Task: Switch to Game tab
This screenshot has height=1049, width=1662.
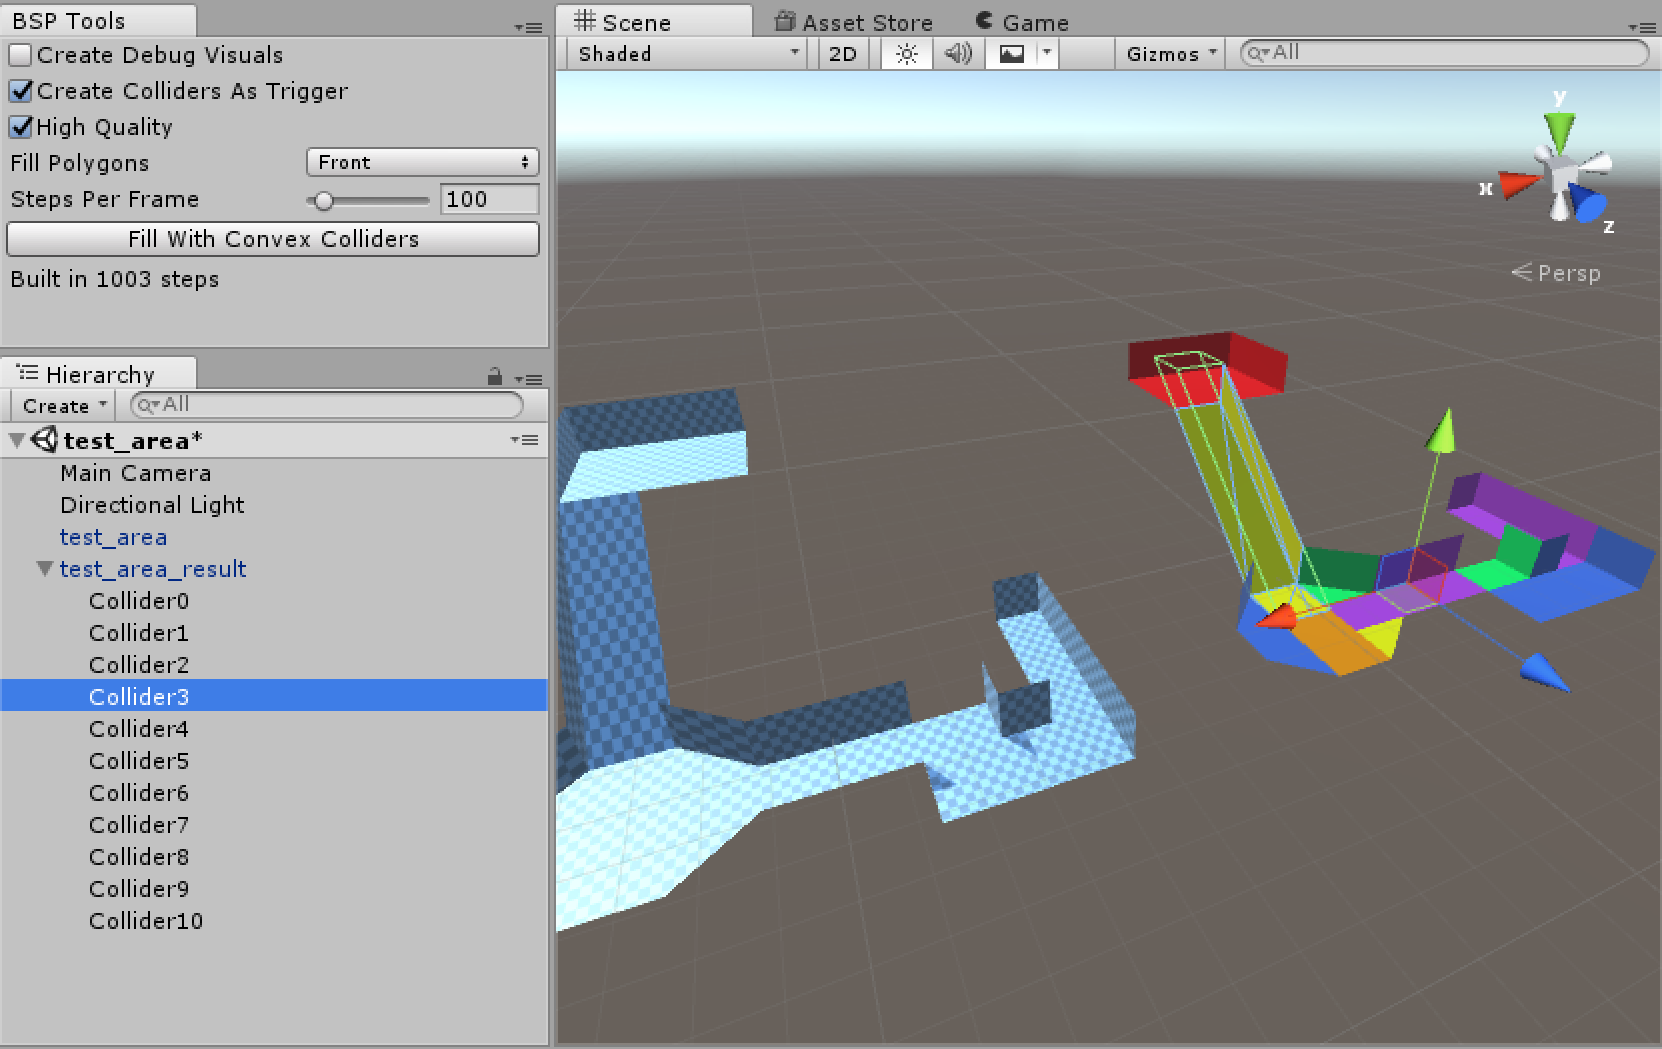Action: point(1022,22)
